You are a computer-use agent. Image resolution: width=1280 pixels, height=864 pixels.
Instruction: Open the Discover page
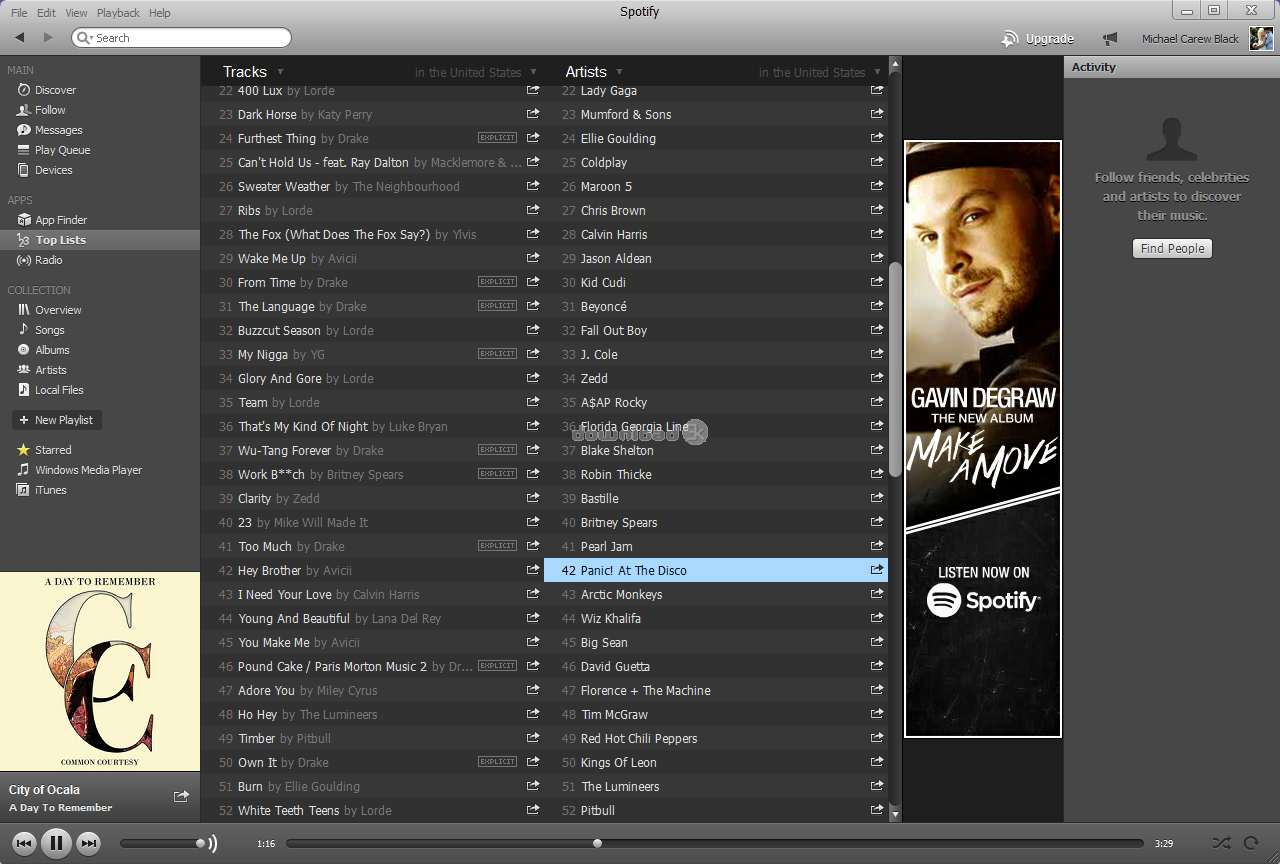pos(54,89)
